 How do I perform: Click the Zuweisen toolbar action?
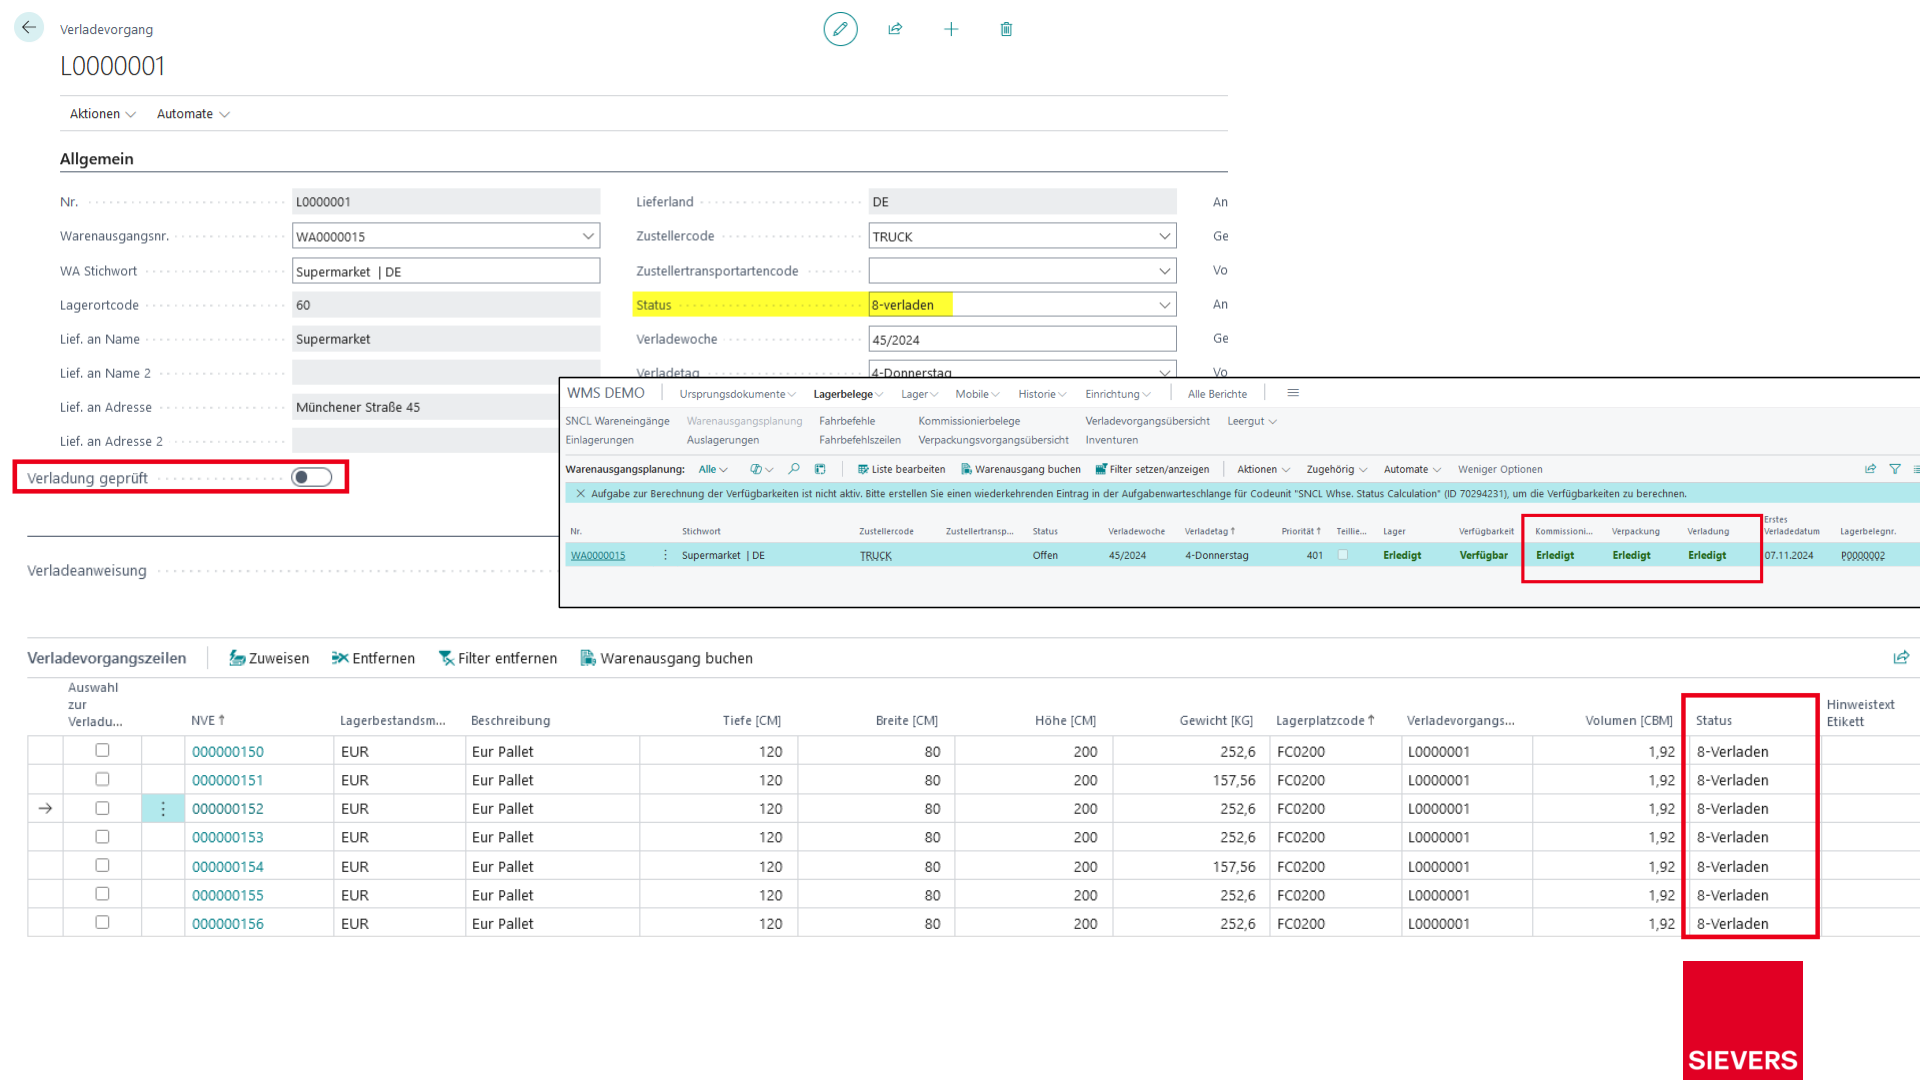click(x=269, y=658)
